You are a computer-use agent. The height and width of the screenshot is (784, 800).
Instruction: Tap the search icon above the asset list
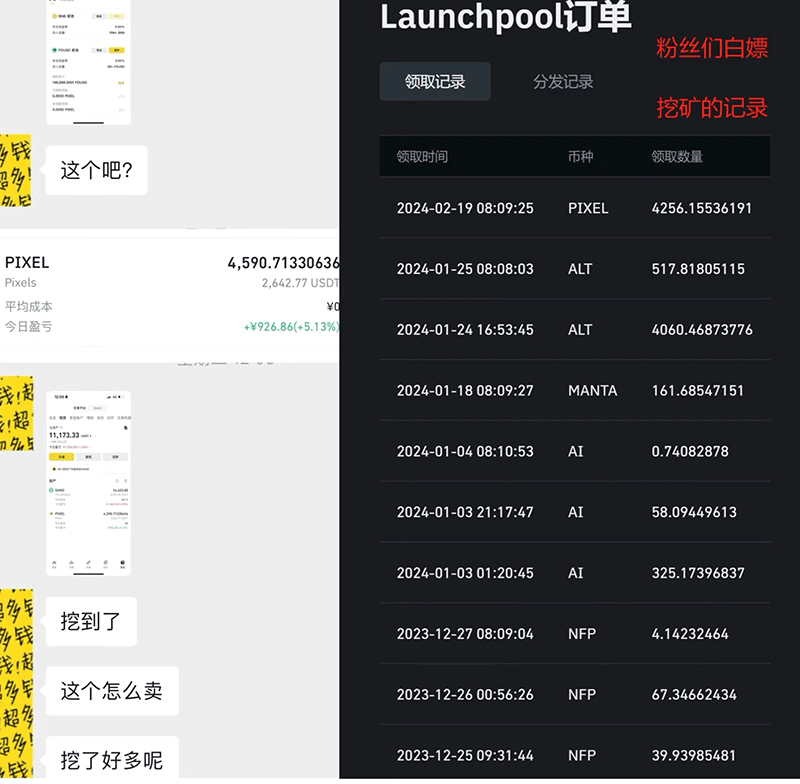pos(117,481)
